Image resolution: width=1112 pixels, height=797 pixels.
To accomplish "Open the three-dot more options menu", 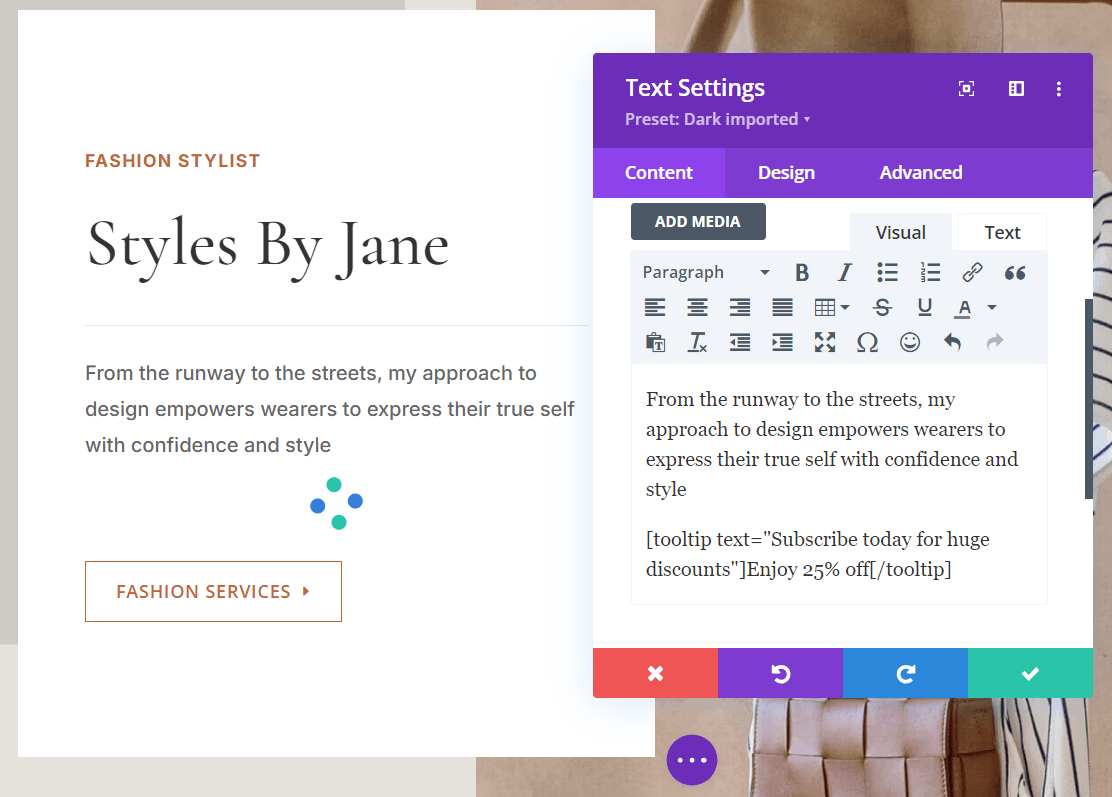I will click(1059, 89).
